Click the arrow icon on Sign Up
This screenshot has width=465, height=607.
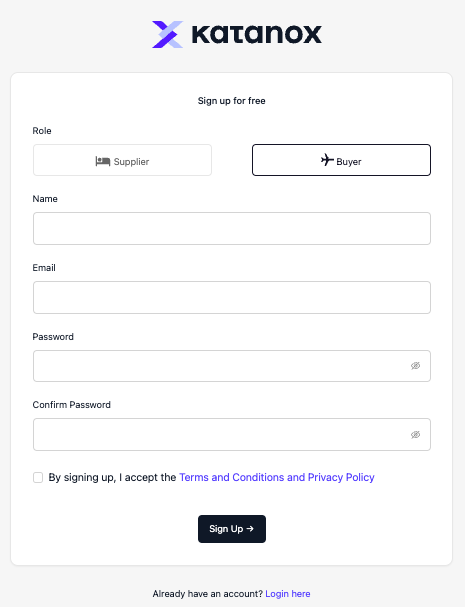[250, 528]
